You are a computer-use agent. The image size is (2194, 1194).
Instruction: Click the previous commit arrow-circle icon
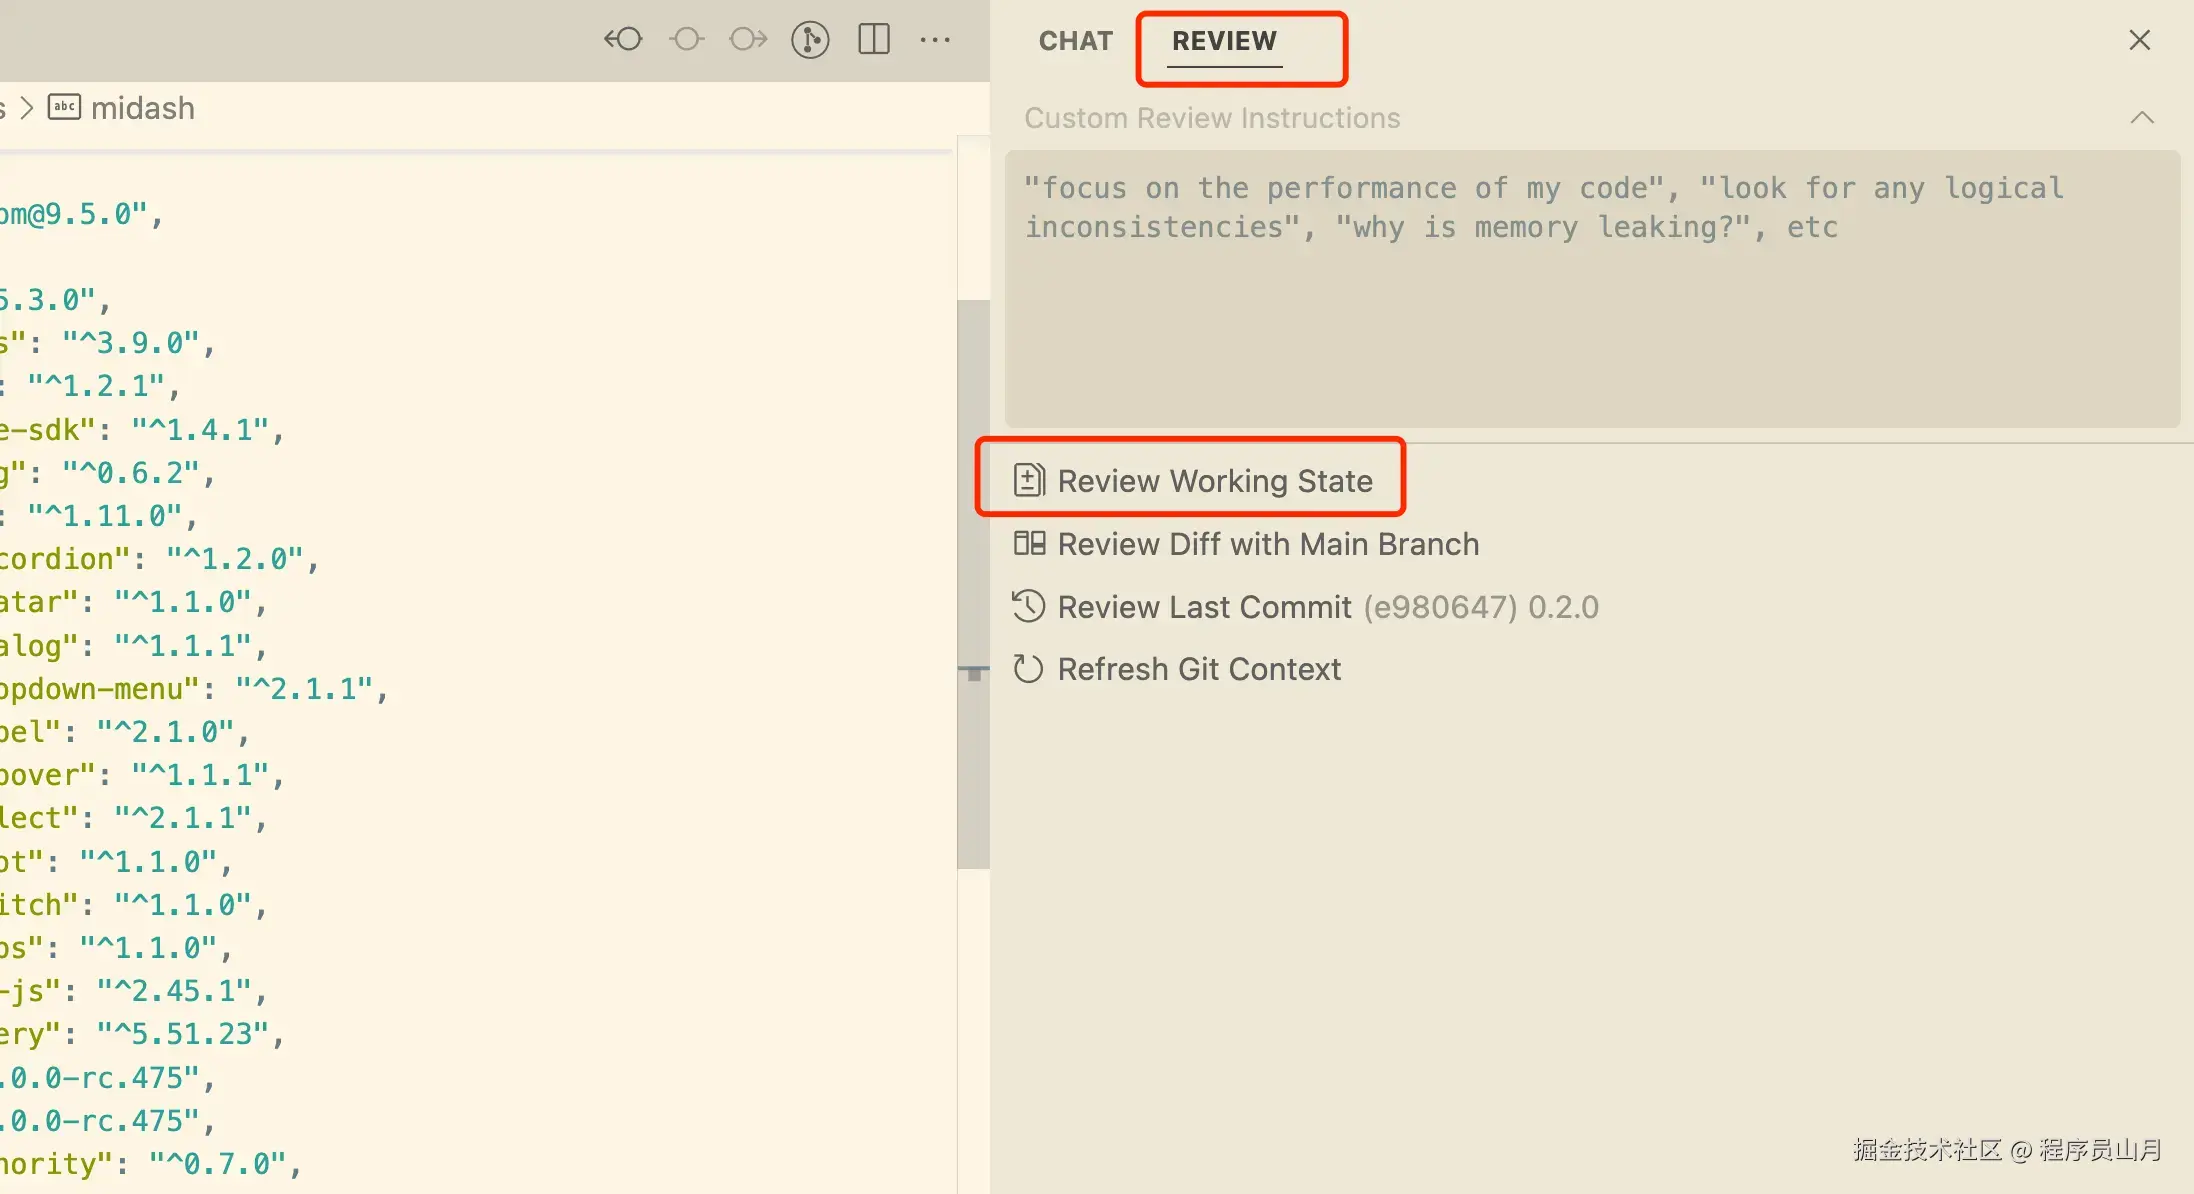tap(623, 40)
